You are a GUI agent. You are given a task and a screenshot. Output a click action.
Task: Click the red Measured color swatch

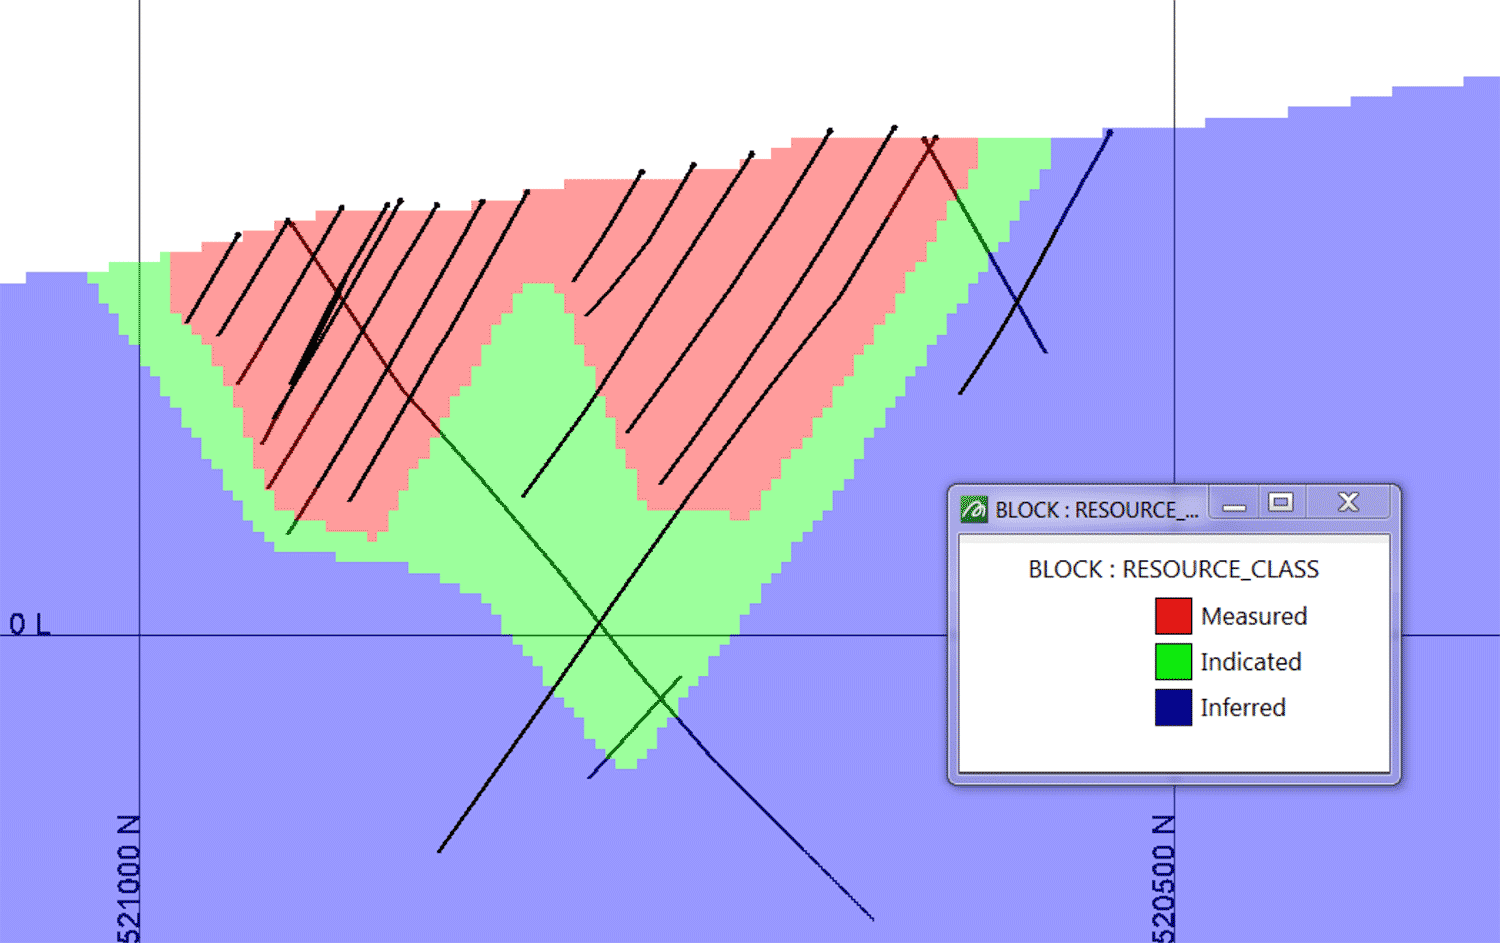click(x=1173, y=616)
